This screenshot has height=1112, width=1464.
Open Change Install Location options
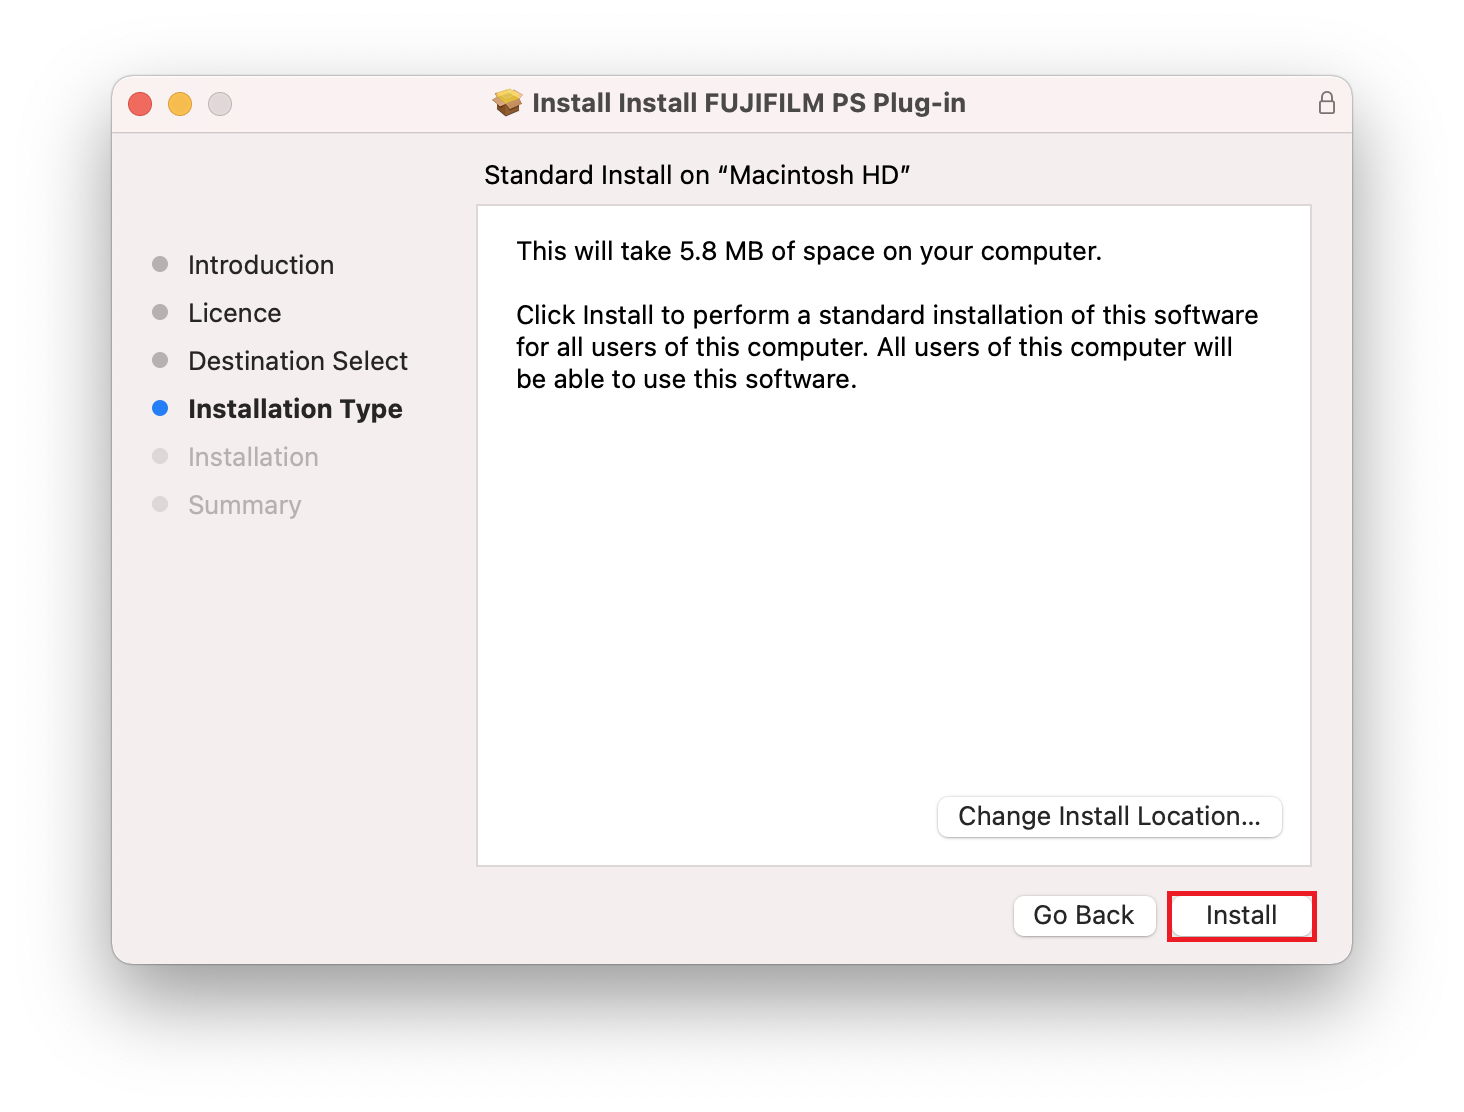[x=1109, y=816]
